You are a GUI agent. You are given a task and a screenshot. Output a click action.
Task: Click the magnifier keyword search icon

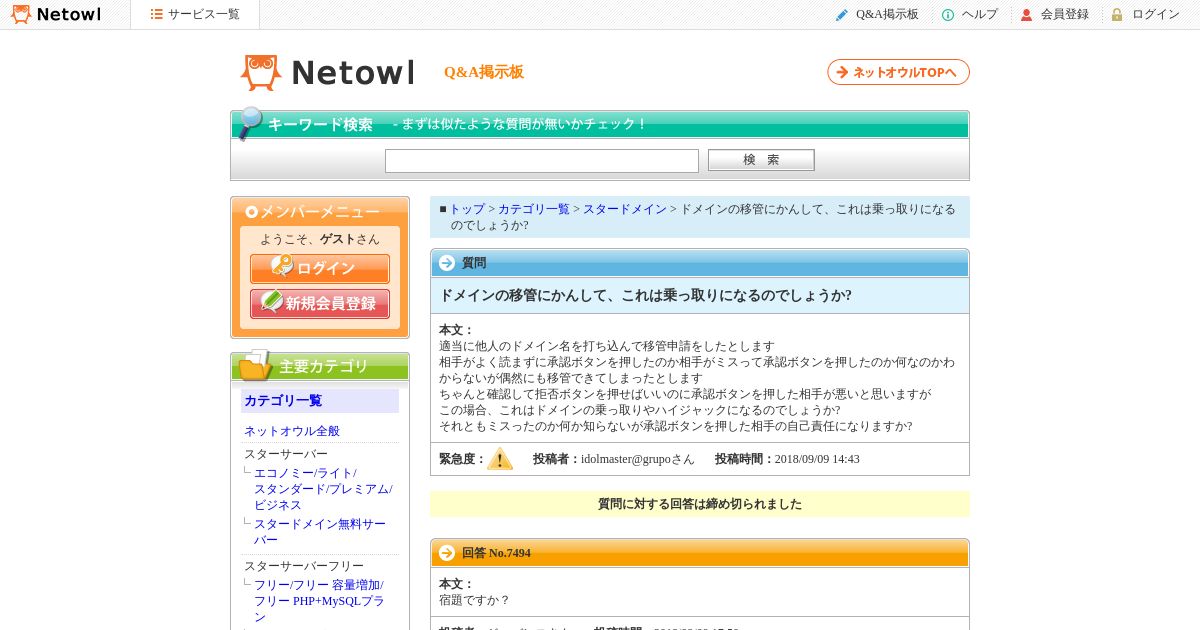pyautogui.click(x=249, y=123)
